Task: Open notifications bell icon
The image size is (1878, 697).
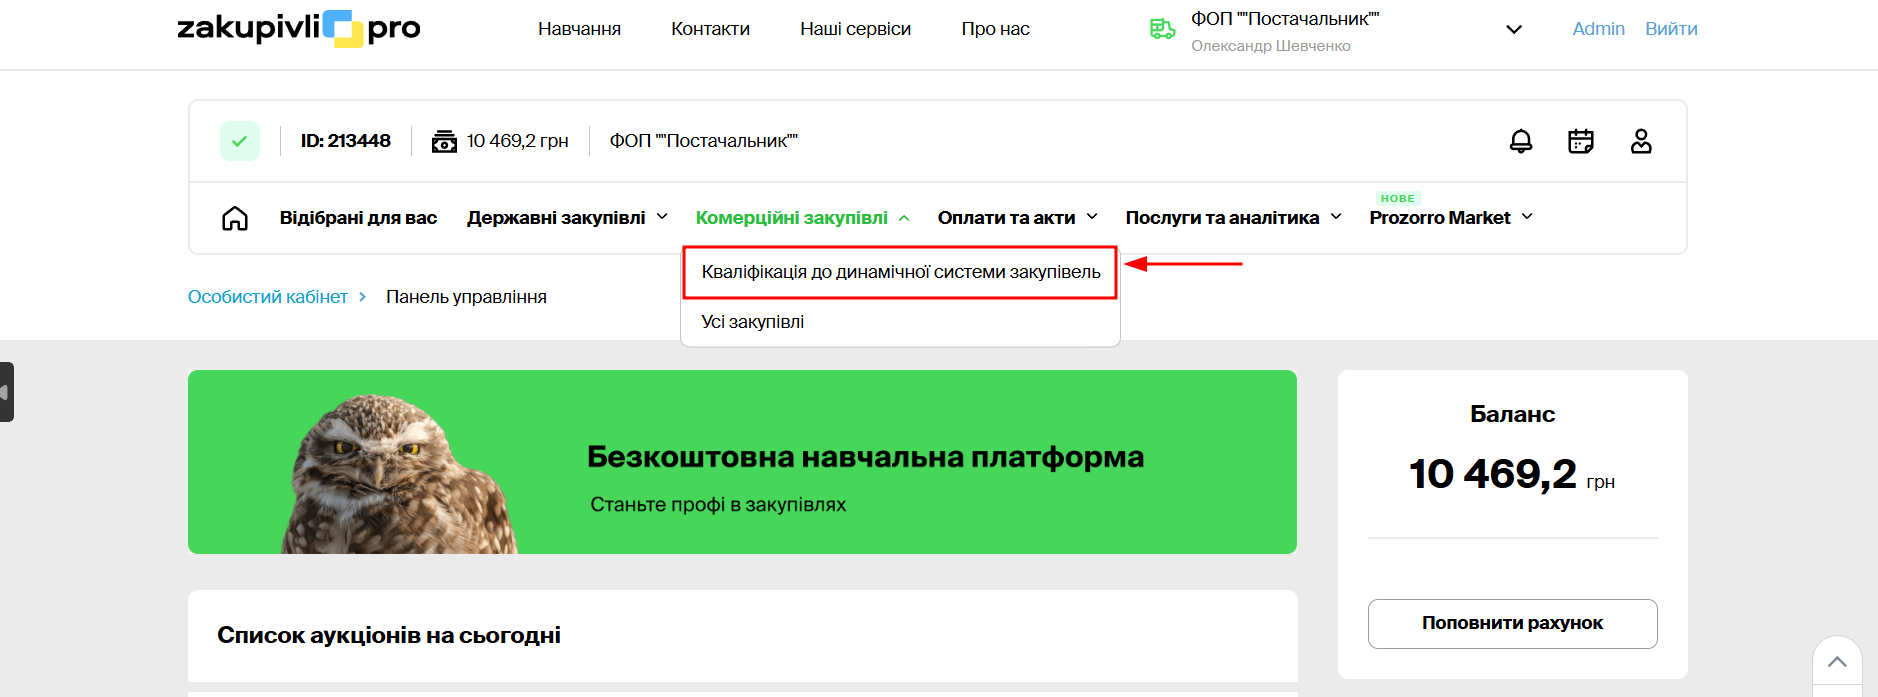Action: pos(1520,141)
